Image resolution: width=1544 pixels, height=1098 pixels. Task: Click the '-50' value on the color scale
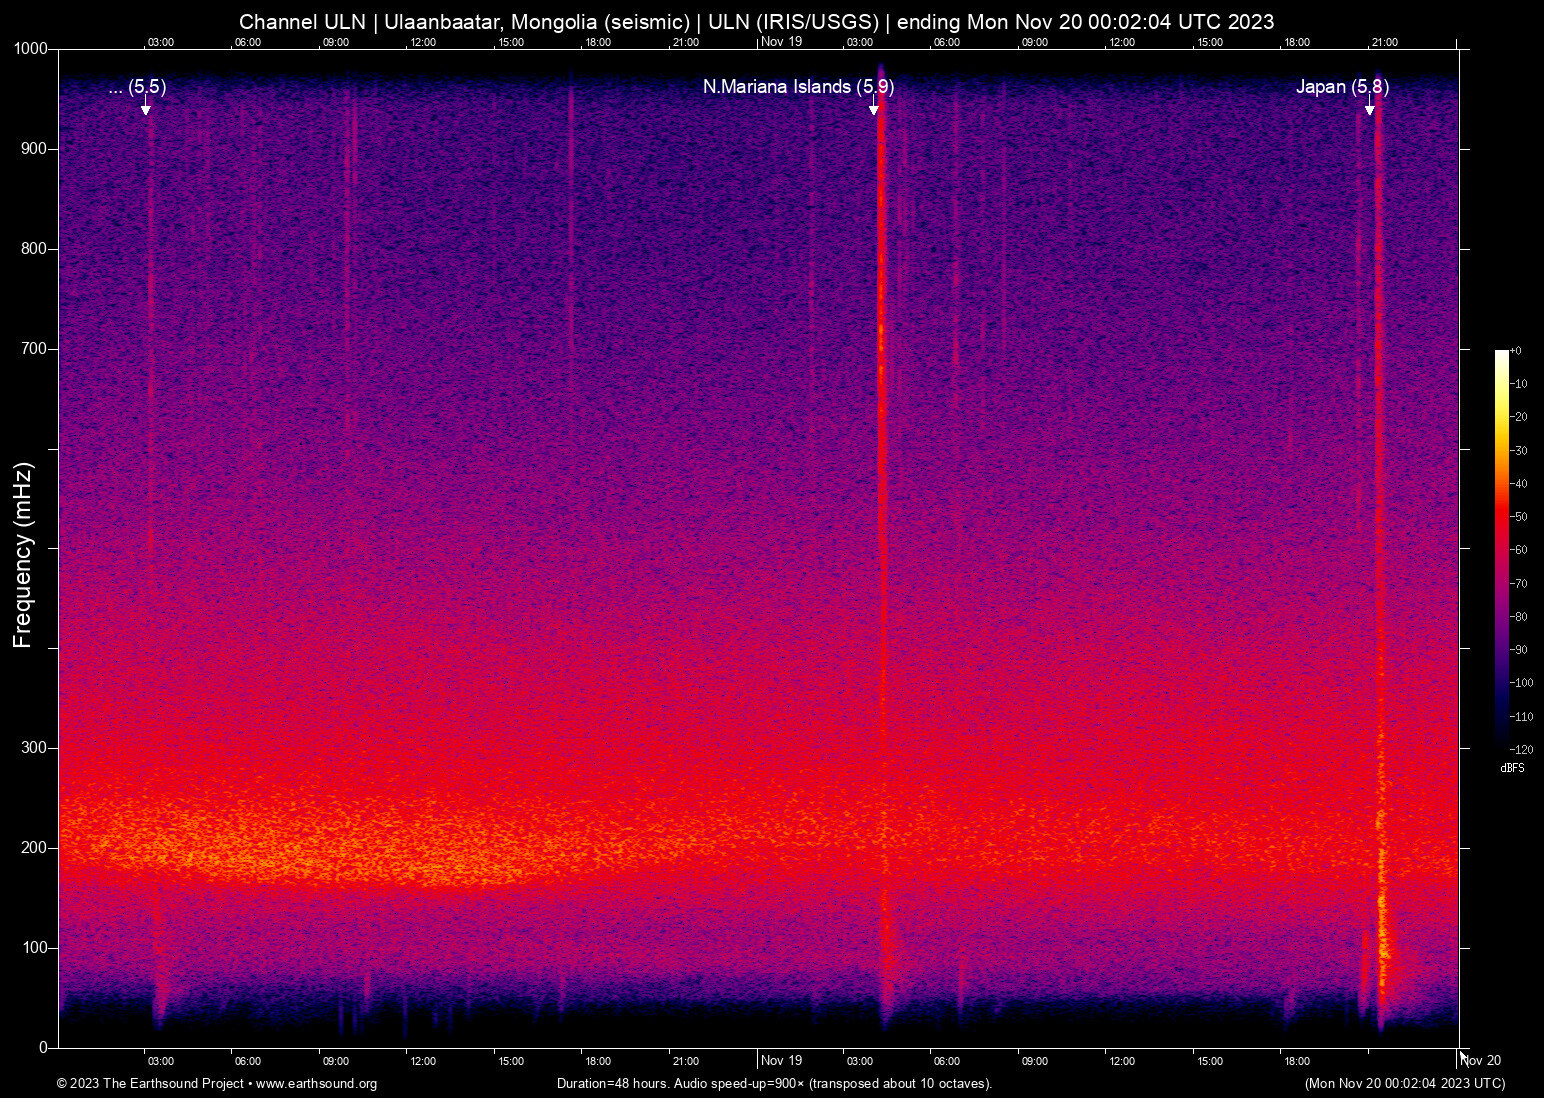click(1519, 517)
